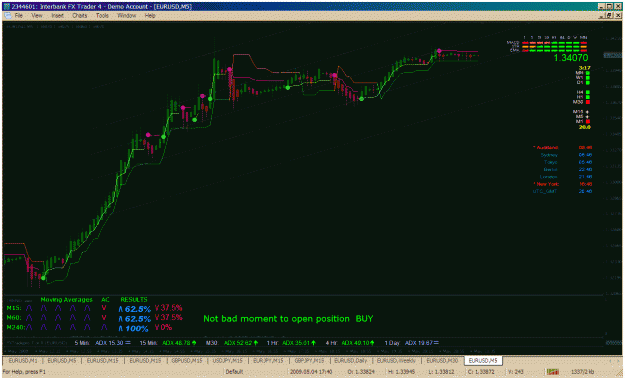The image size is (625, 378).
Task: Click the chart document icon beside File
Action: 8,16
